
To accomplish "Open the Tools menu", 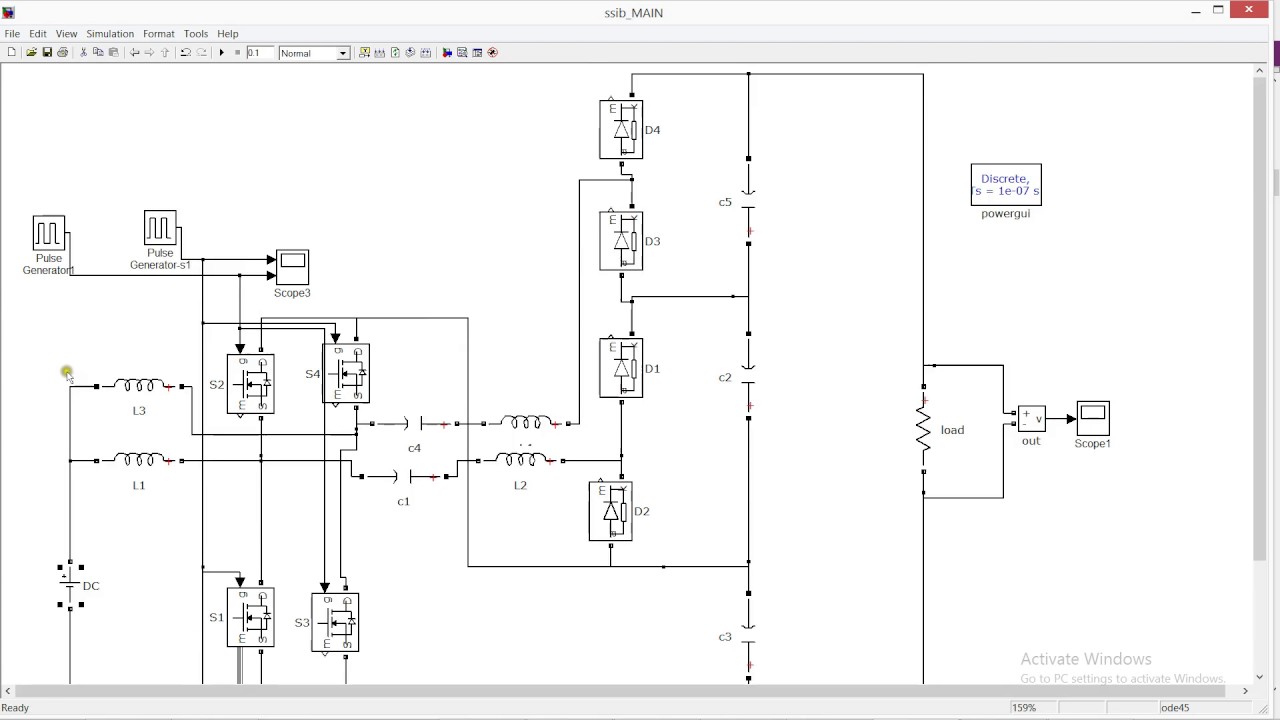I will (196, 34).
